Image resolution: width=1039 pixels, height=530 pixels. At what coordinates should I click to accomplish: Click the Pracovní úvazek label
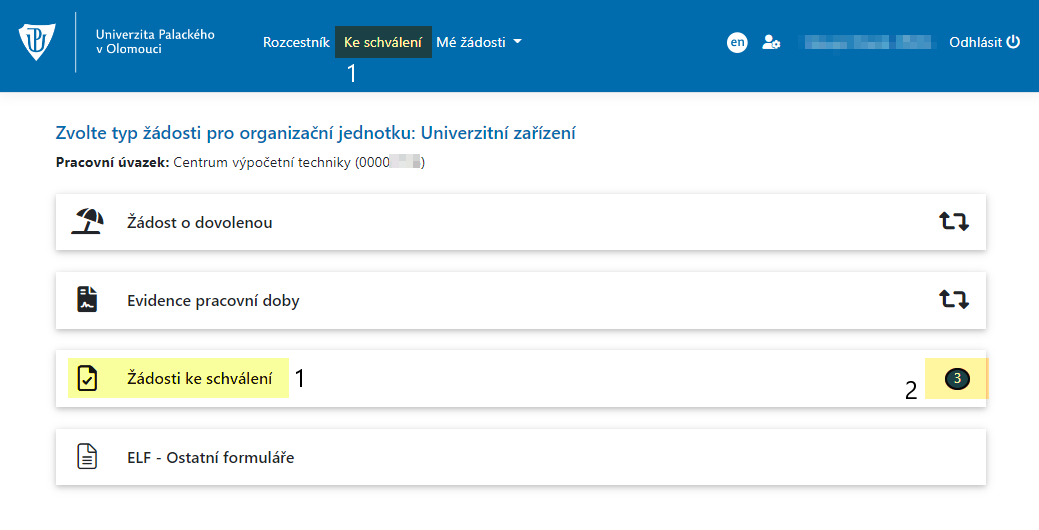113,162
